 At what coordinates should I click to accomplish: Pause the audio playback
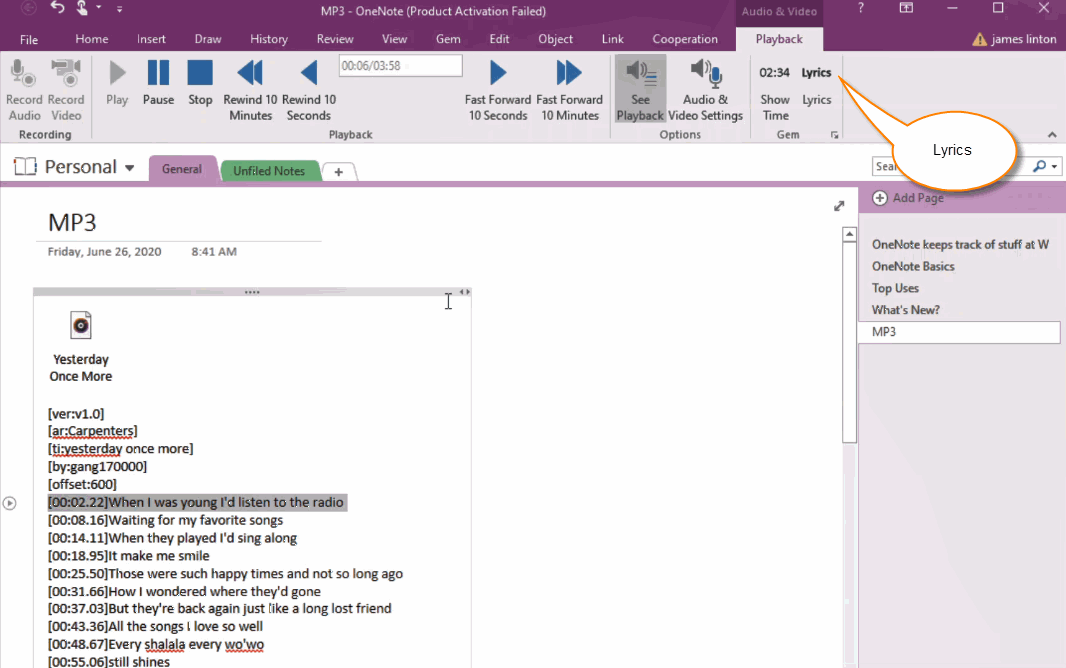(x=158, y=82)
